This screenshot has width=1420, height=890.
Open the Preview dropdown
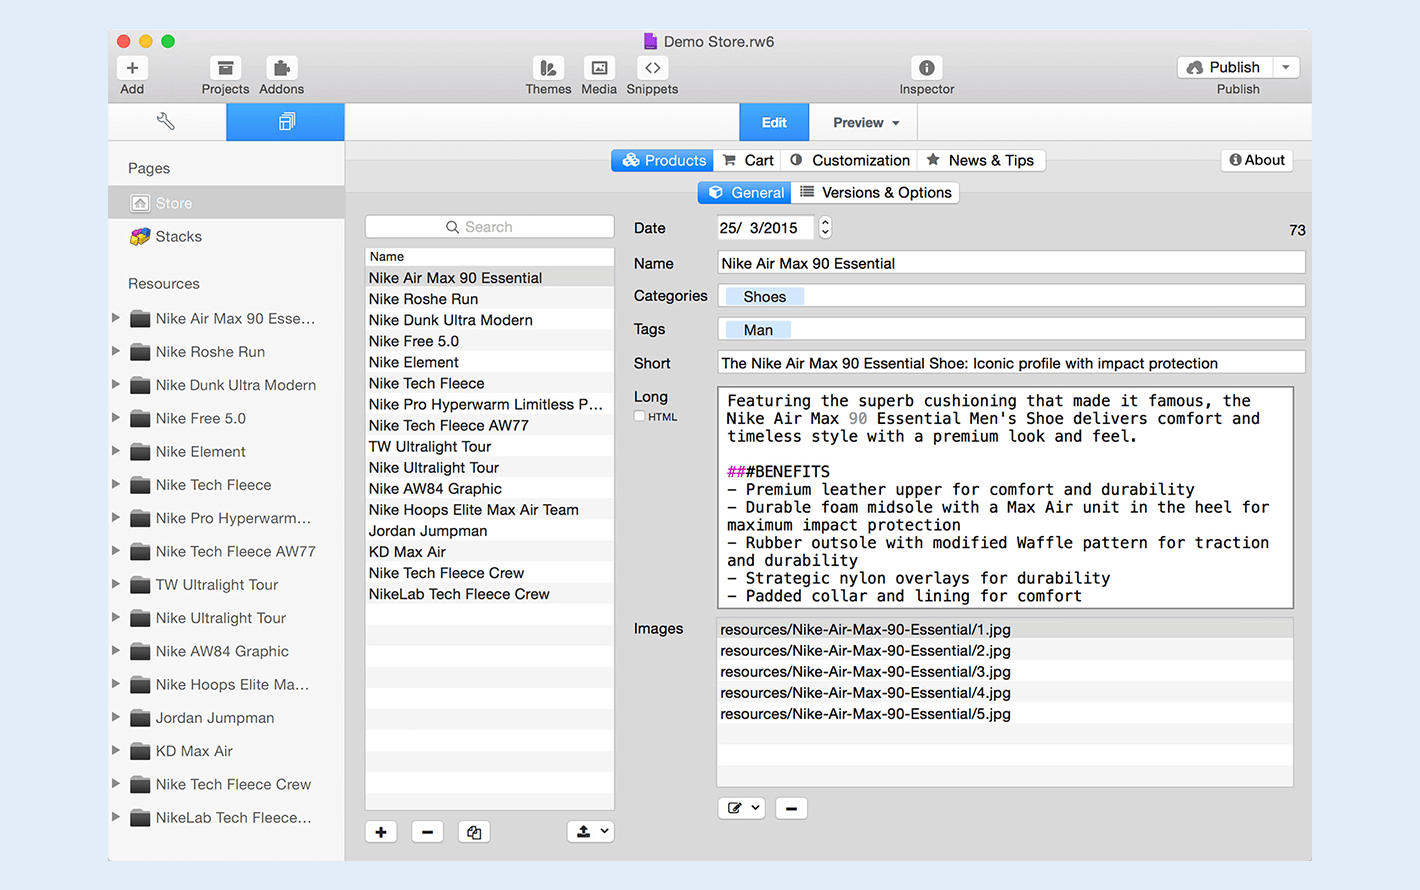coord(866,122)
